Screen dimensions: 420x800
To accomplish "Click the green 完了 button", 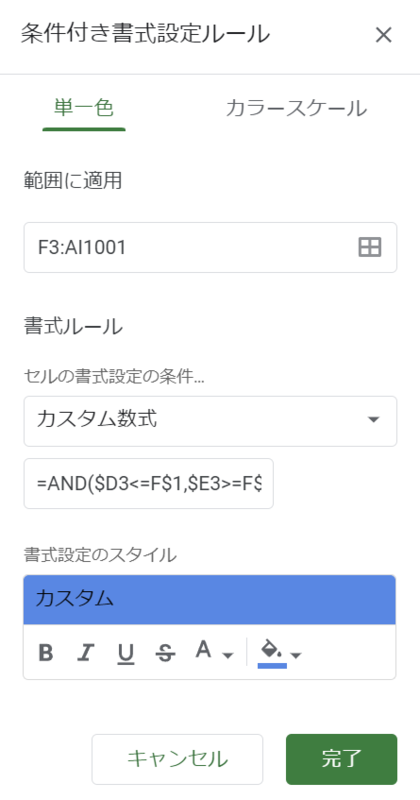I will click(x=341, y=759).
